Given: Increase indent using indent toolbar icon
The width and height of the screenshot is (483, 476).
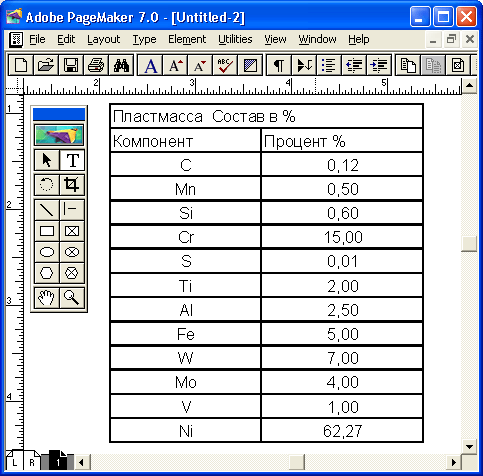Looking at the screenshot, I should pyautogui.click(x=379, y=65).
